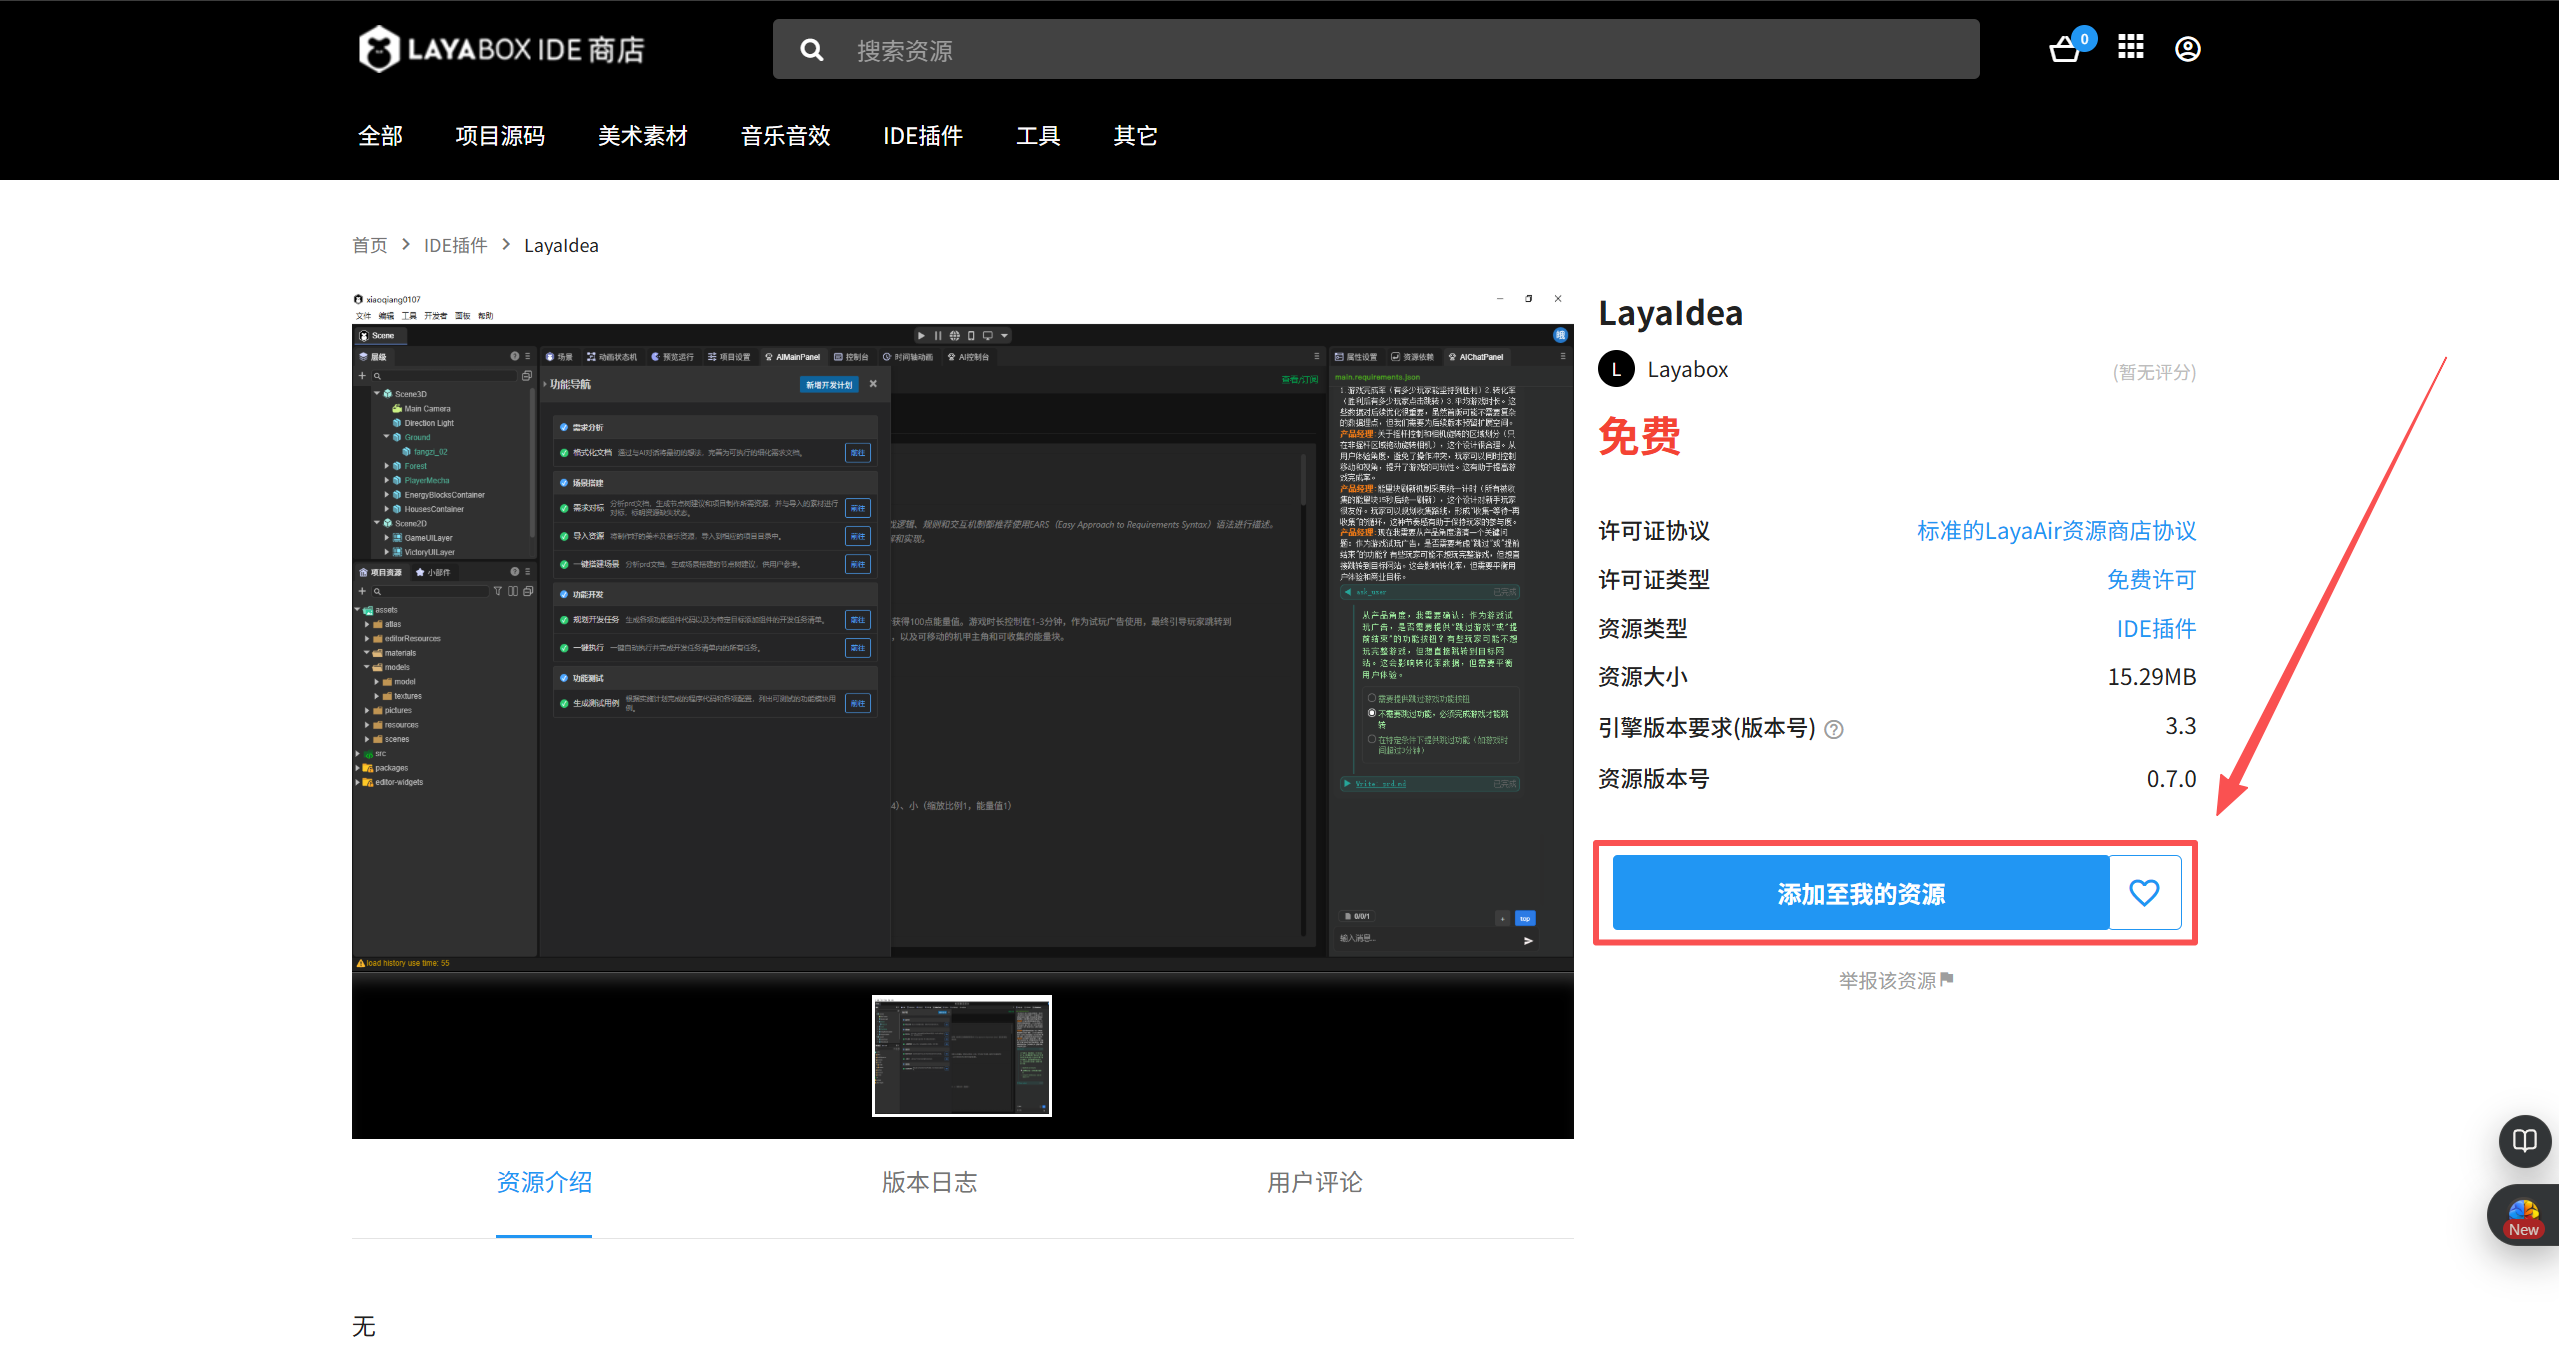Click the LayaIdea product title
The width and height of the screenshot is (2559, 1347).
pos(1671,313)
